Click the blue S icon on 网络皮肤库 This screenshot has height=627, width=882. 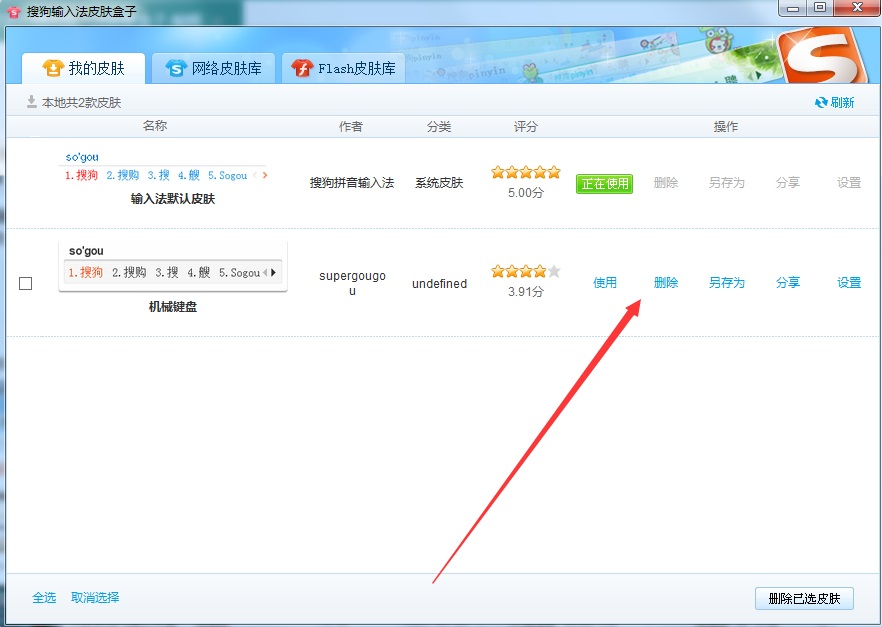(177, 68)
